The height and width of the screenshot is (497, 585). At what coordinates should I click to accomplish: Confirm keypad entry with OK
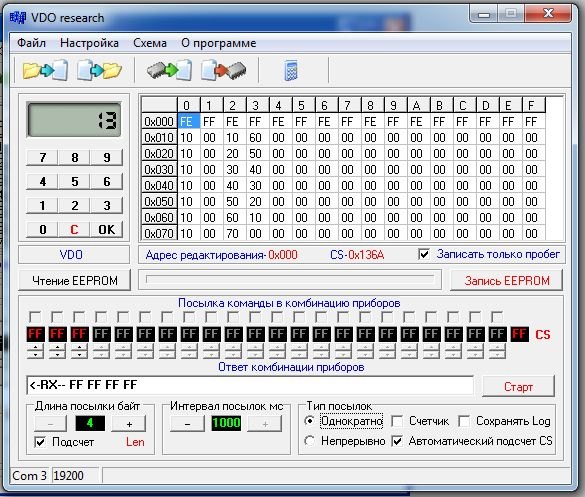(x=107, y=229)
